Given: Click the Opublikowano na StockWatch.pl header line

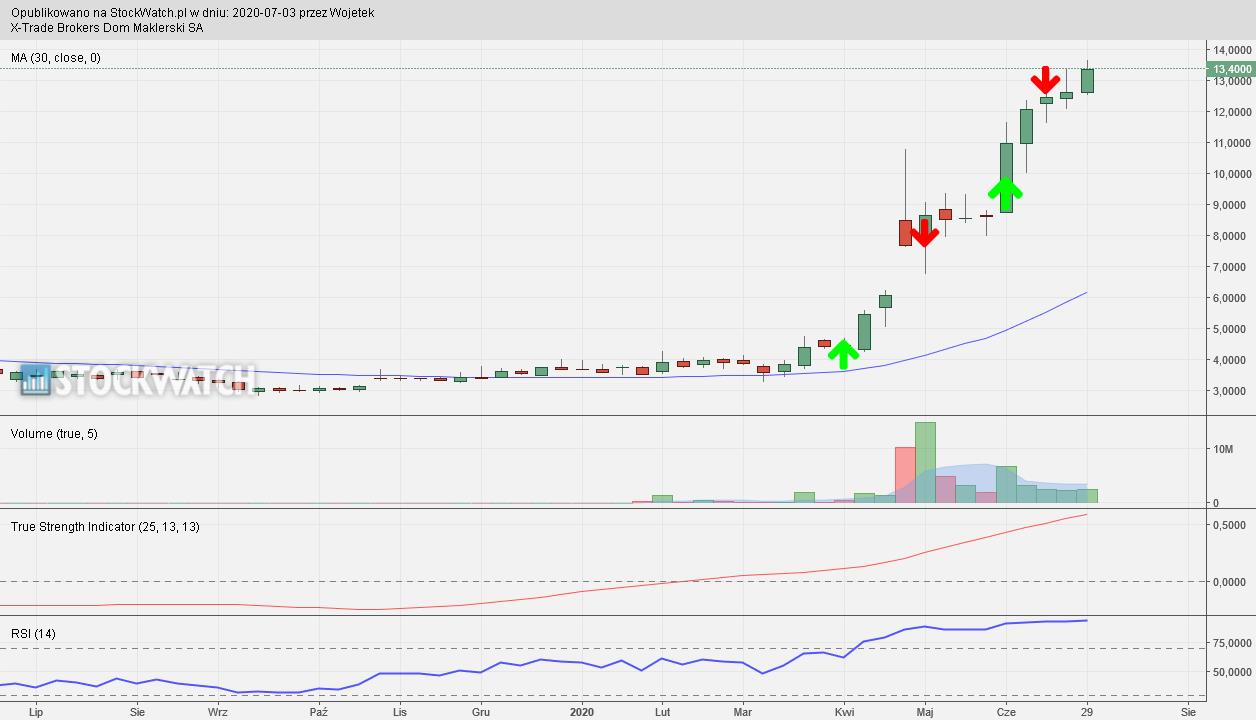Looking at the screenshot, I should point(193,13).
